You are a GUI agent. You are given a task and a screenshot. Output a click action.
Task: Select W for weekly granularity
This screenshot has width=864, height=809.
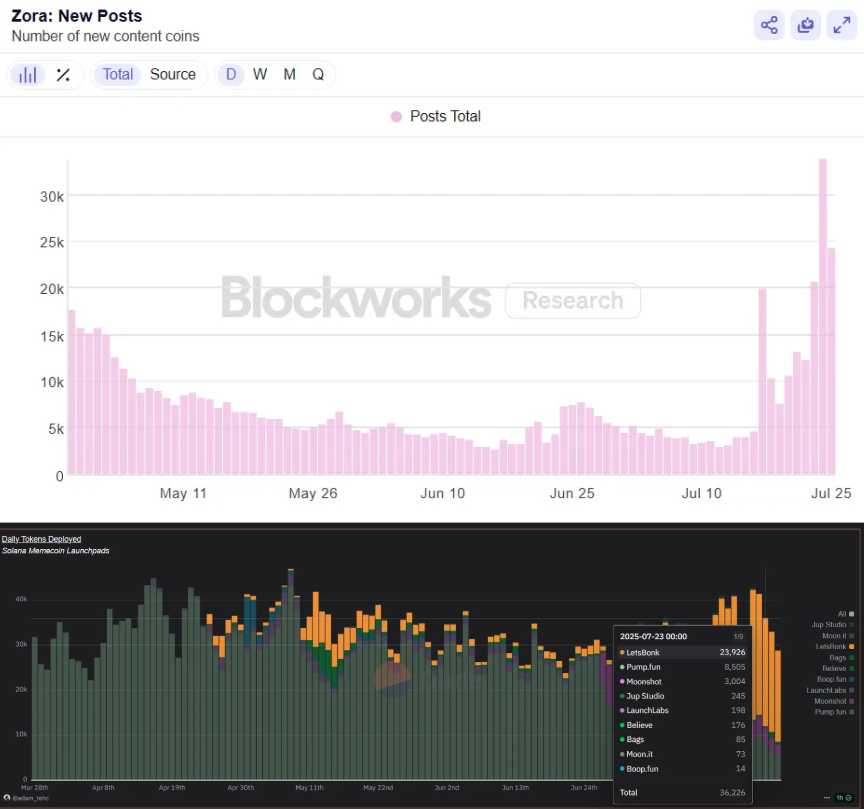260,74
